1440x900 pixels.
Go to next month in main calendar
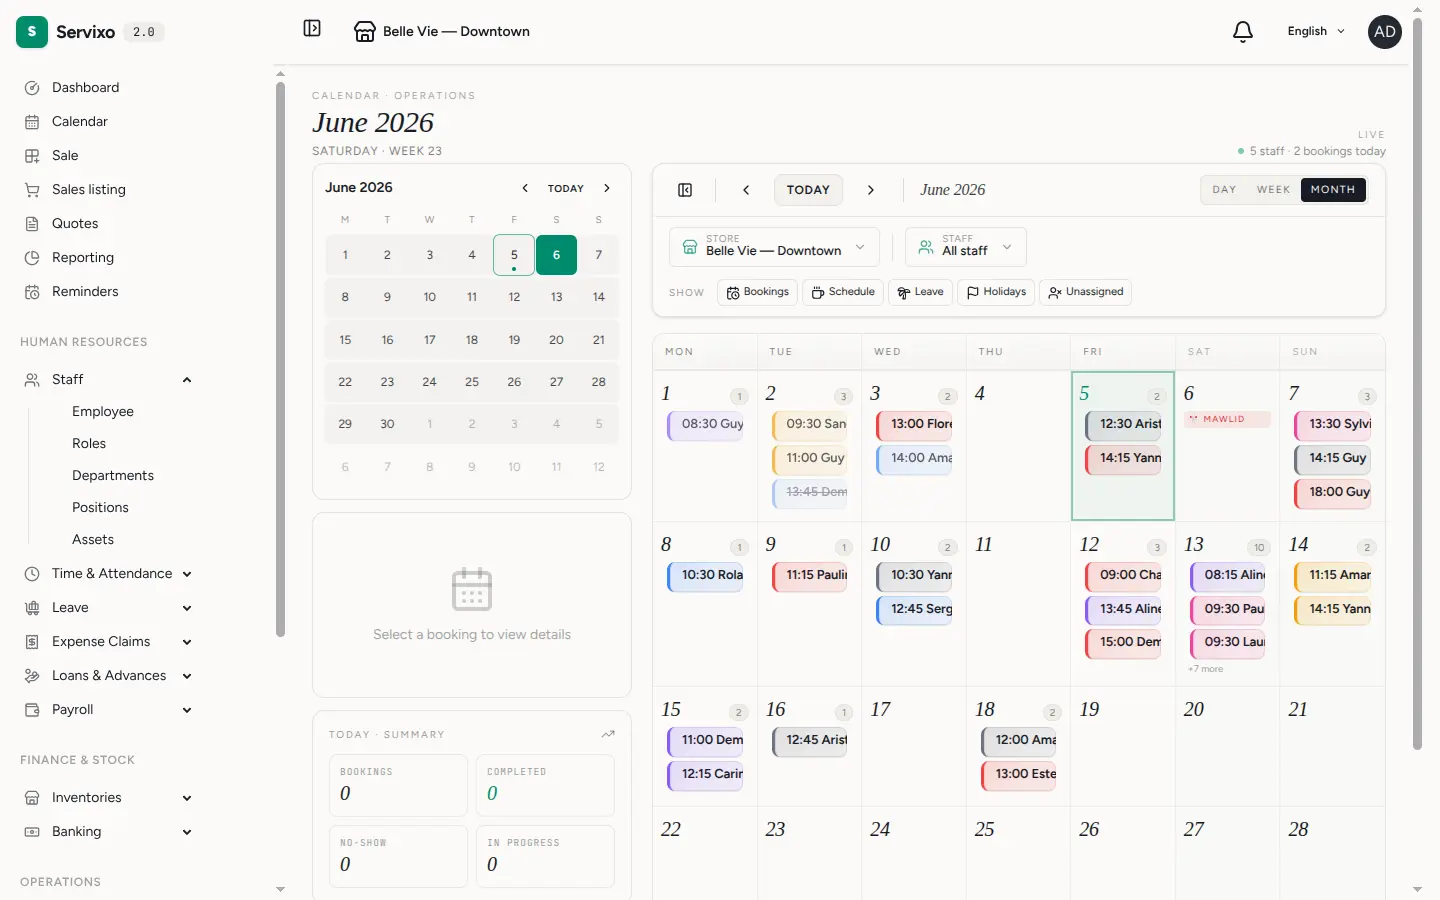(871, 190)
